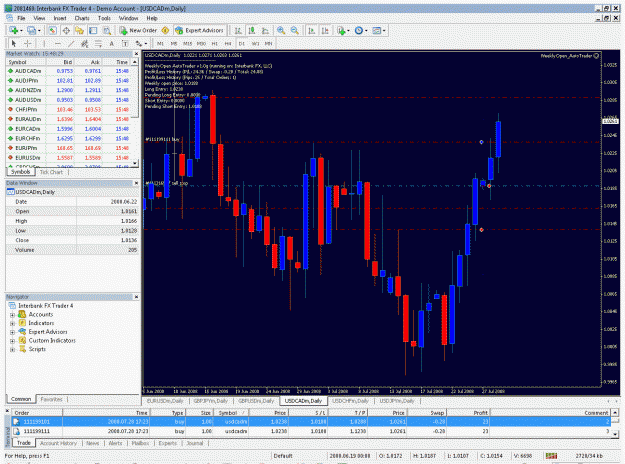The height and width of the screenshot is (464, 625).
Task: Select the Crosshair drawing tool
Action: [28, 43]
